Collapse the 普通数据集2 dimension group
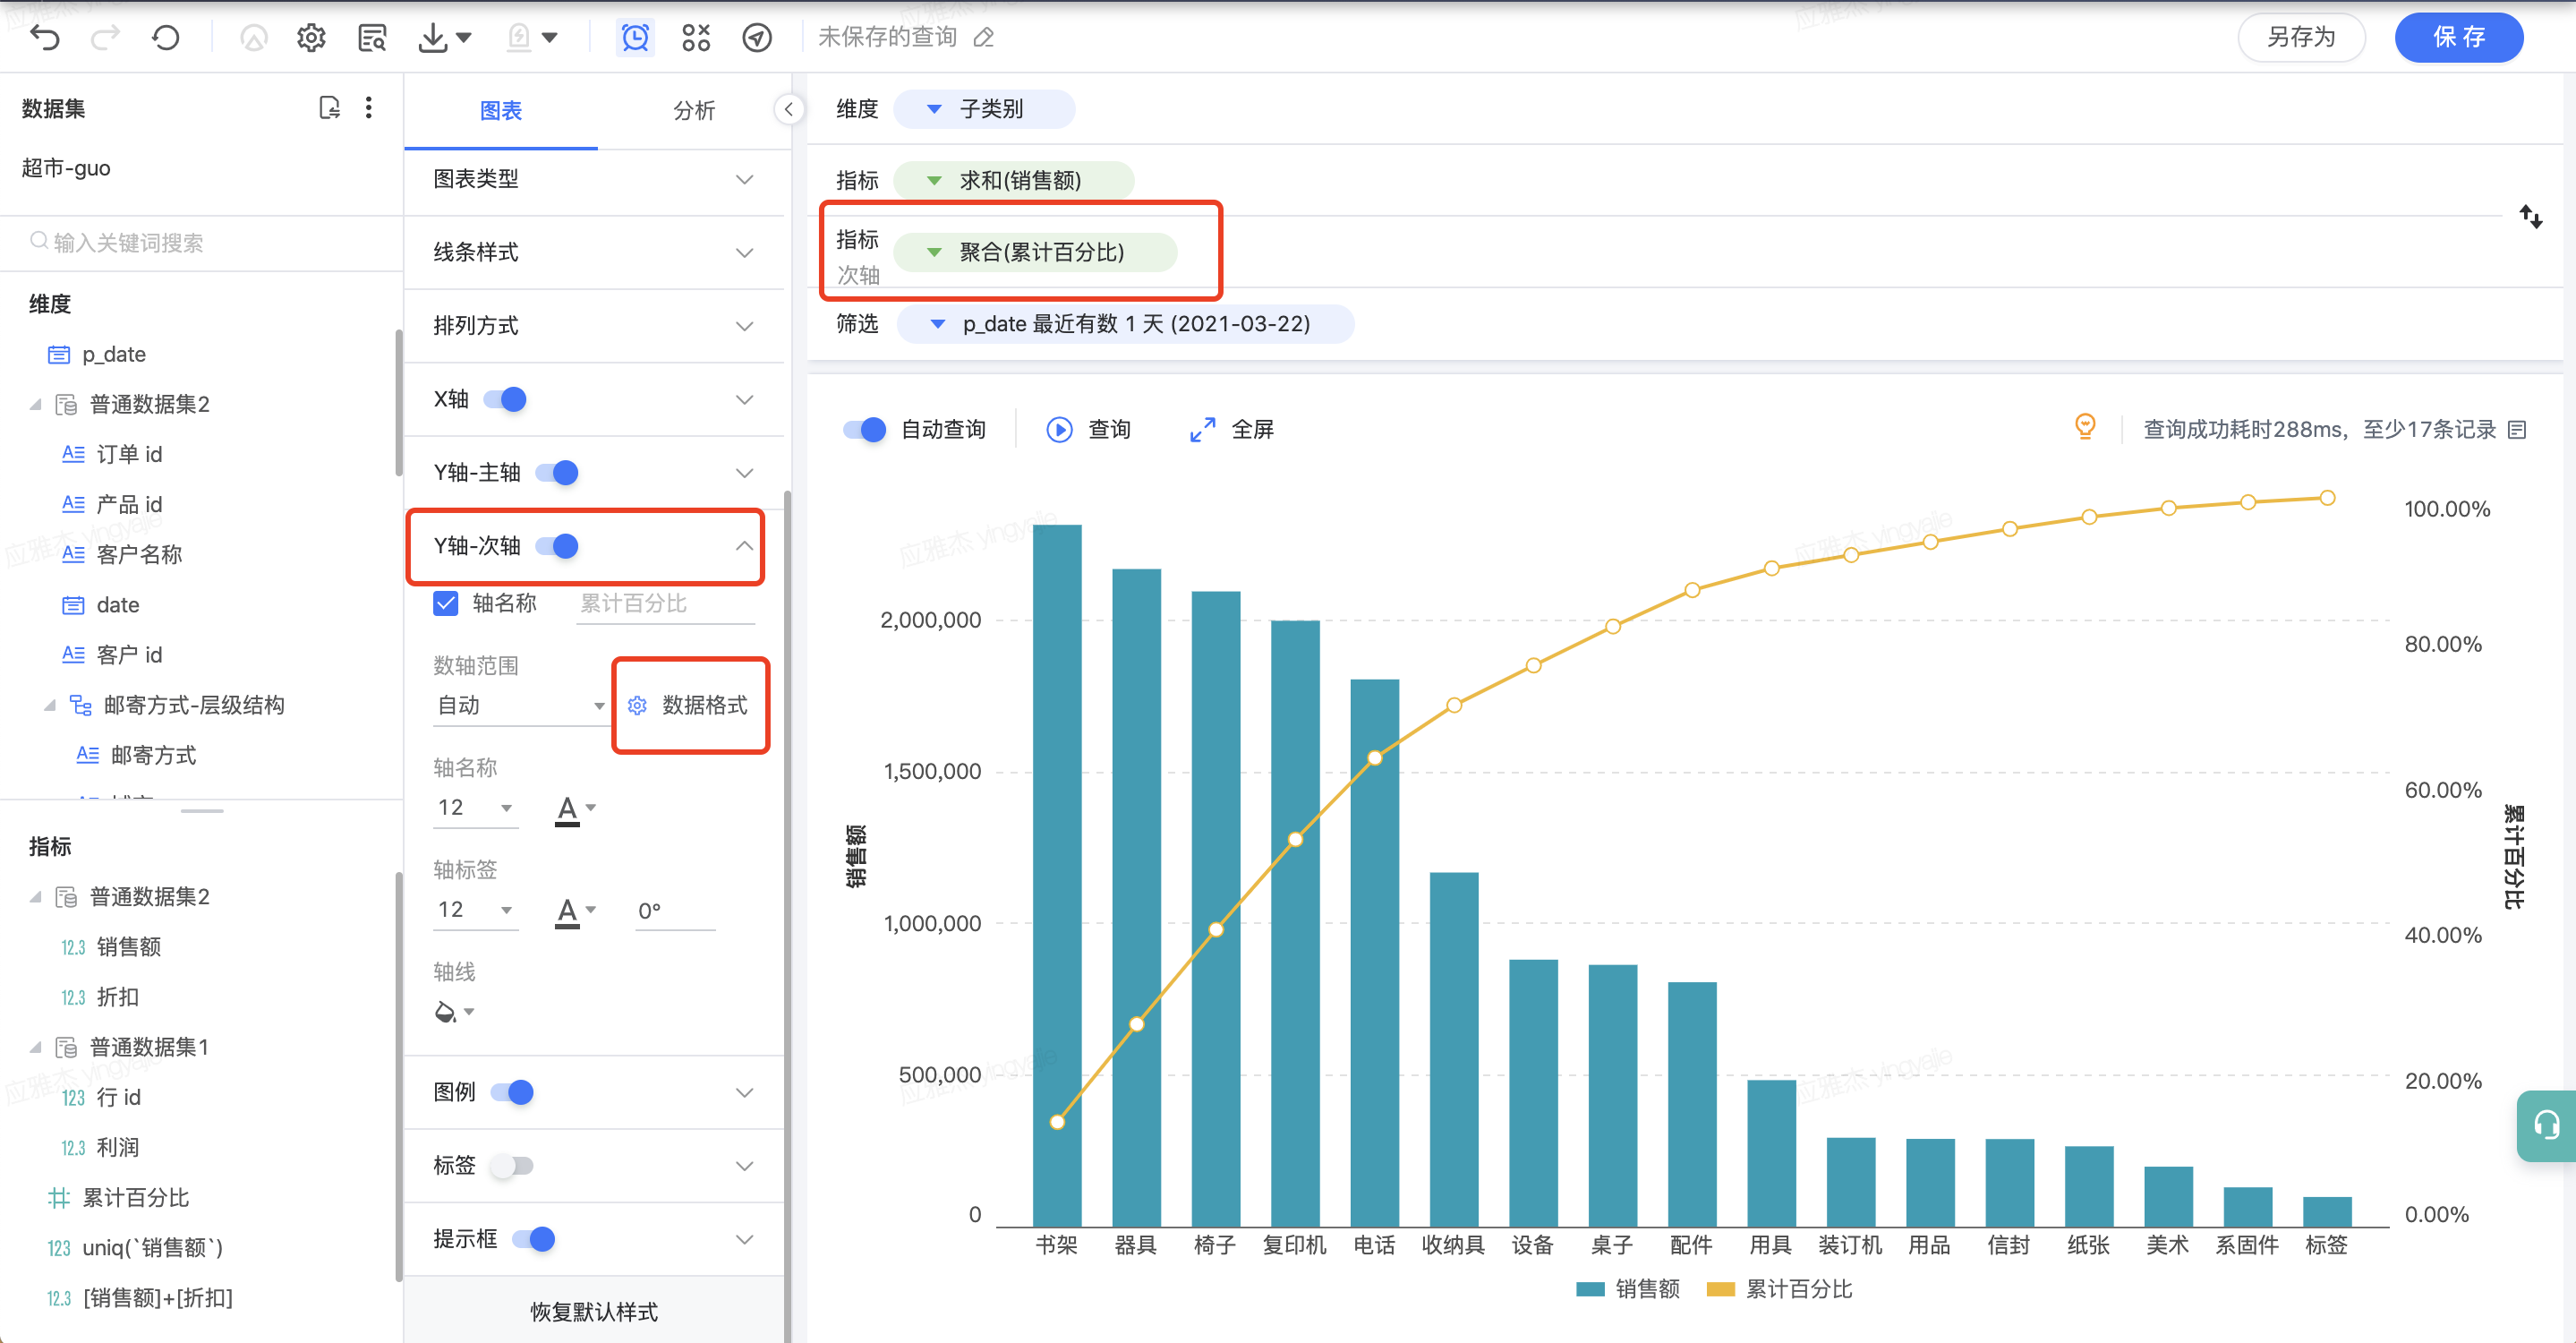Image resolution: width=2576 pixels, height=1343 pixels. (35, 404)
